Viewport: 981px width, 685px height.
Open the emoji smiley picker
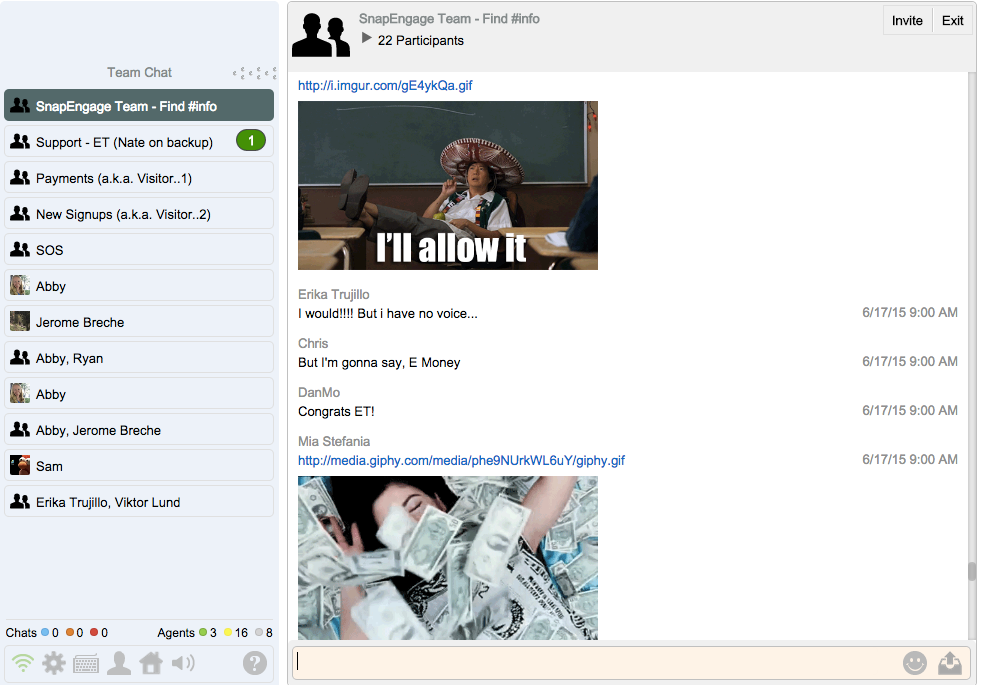pyautogui.click(x=914, y=663)
